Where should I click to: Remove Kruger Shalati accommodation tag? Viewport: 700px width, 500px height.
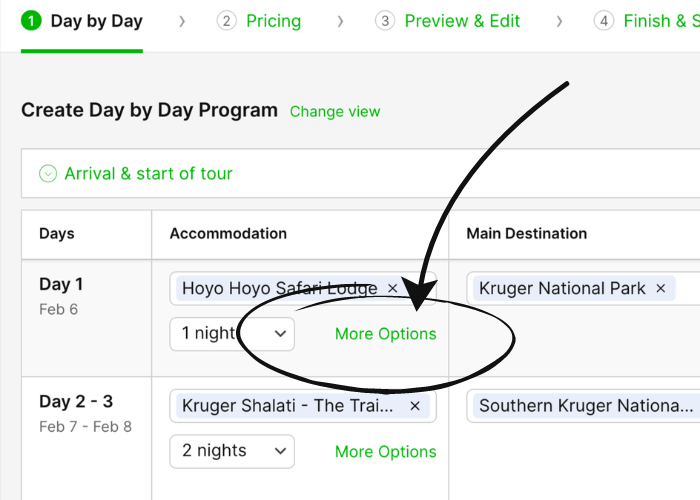(415, 407)
